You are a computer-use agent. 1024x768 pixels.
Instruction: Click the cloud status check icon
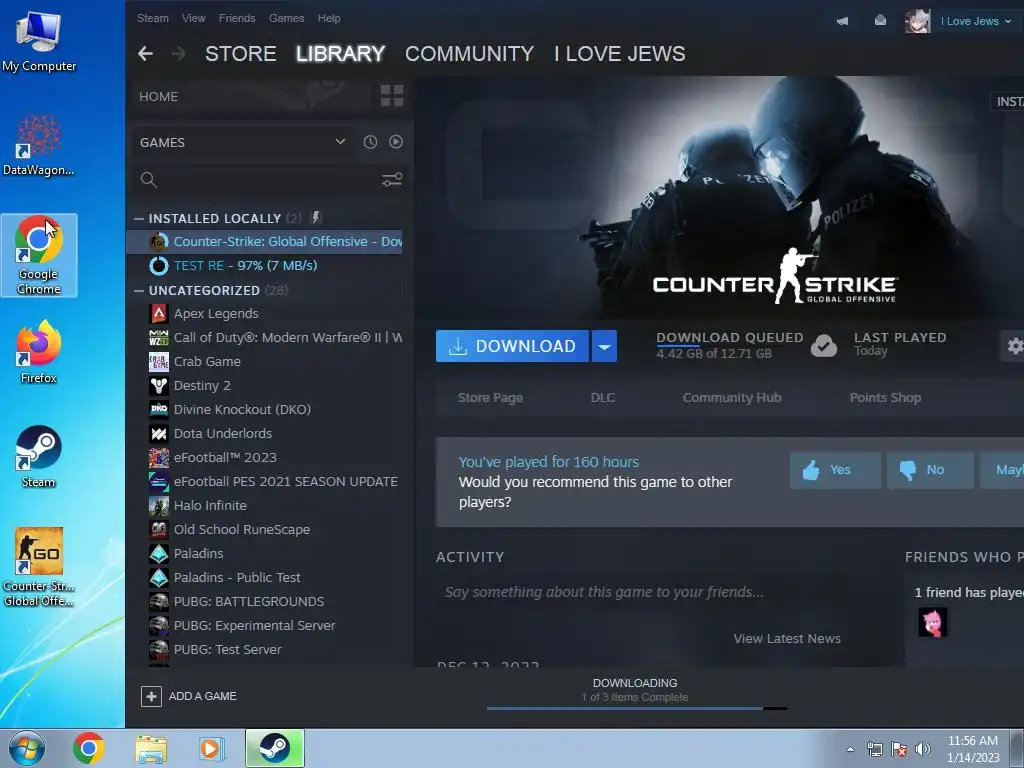pyautogui.click(x=824, y=345)
